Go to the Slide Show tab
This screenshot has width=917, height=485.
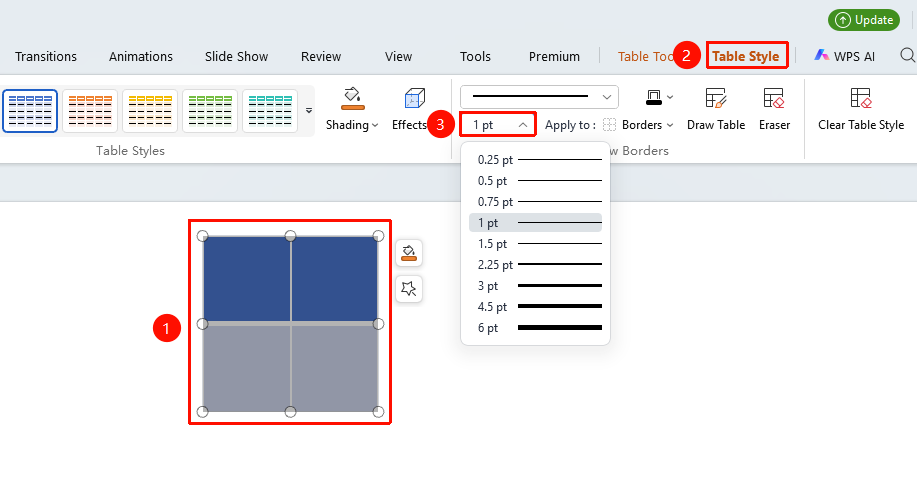point(236,57)
